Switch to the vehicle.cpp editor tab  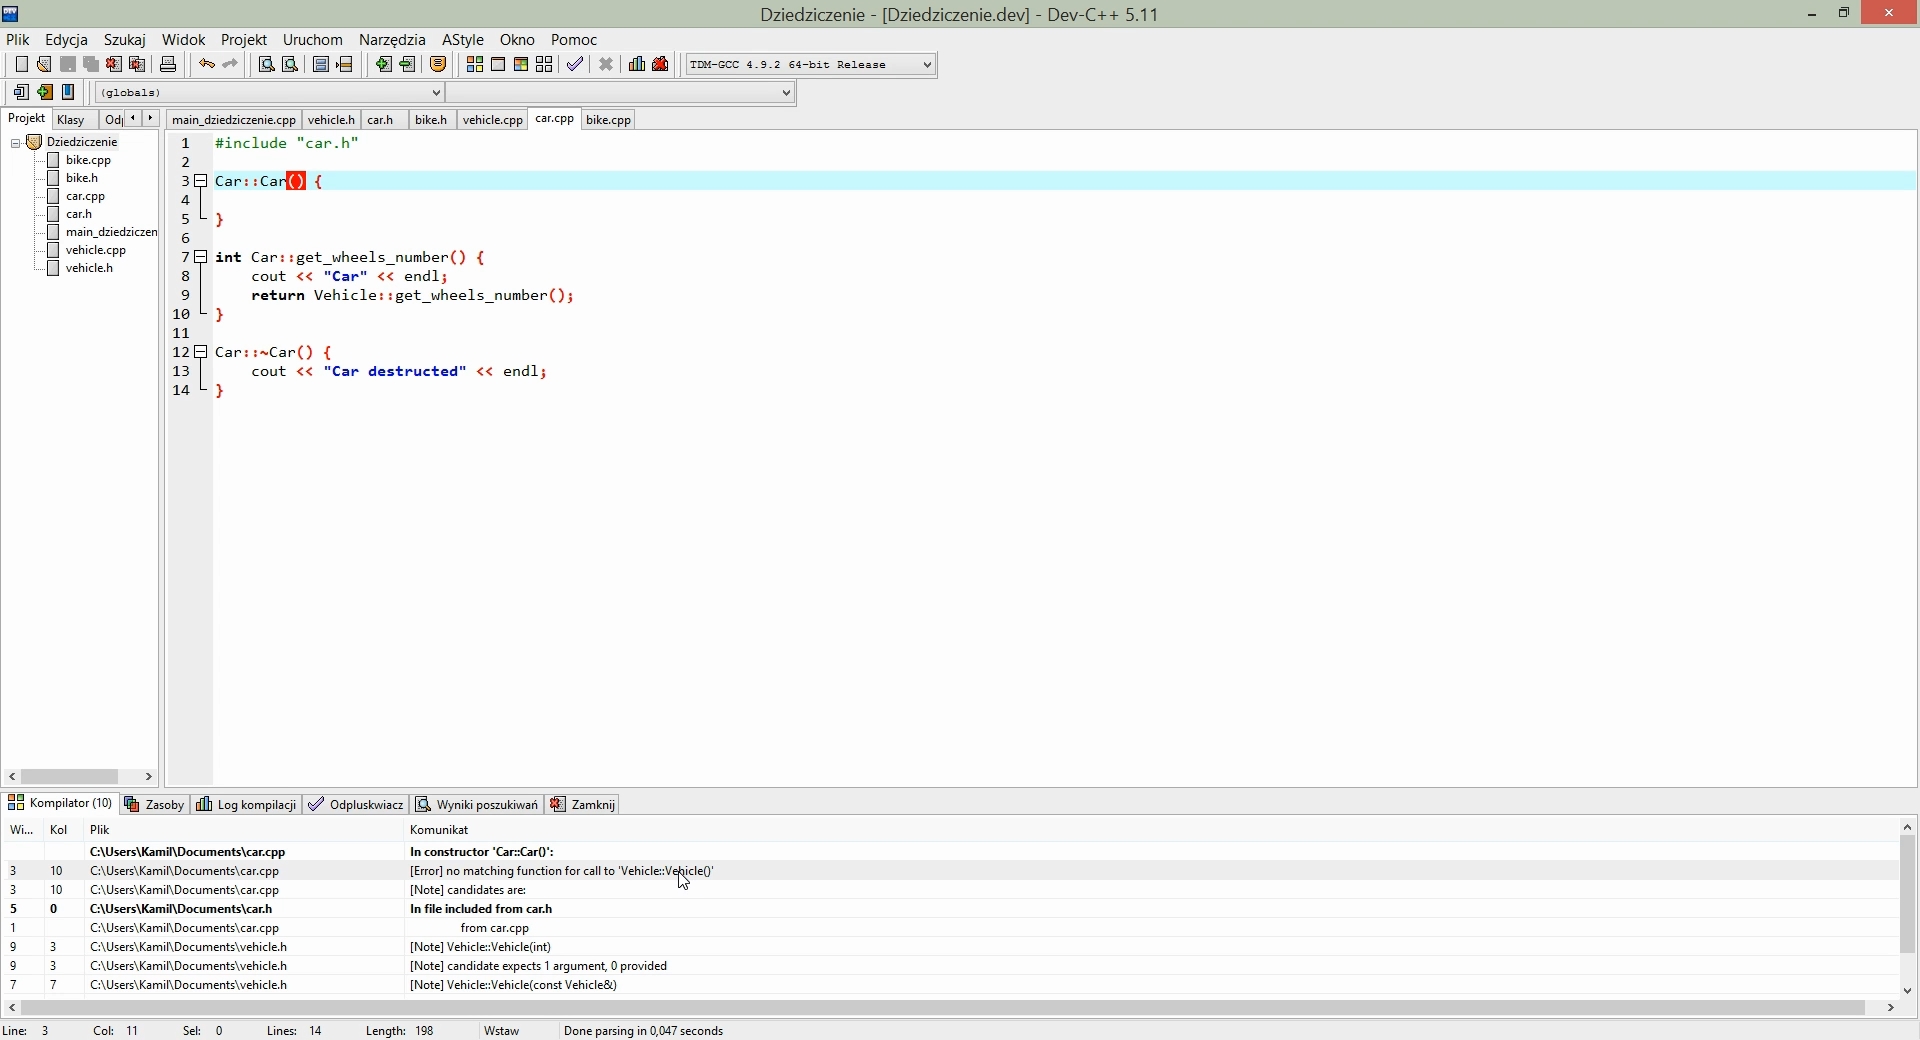click(x=492, y=119)
